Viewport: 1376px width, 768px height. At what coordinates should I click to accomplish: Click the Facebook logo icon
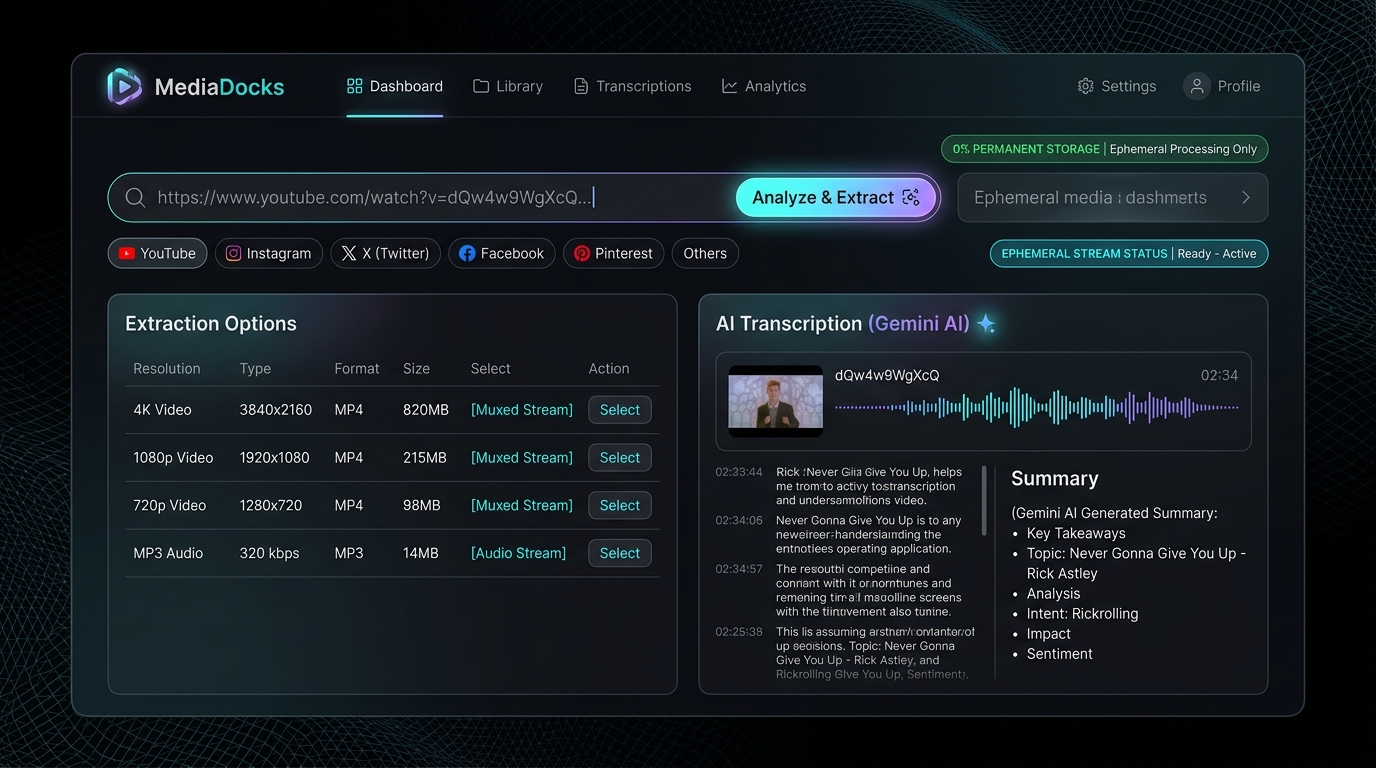pyautogui.click(x=467, y=253)
